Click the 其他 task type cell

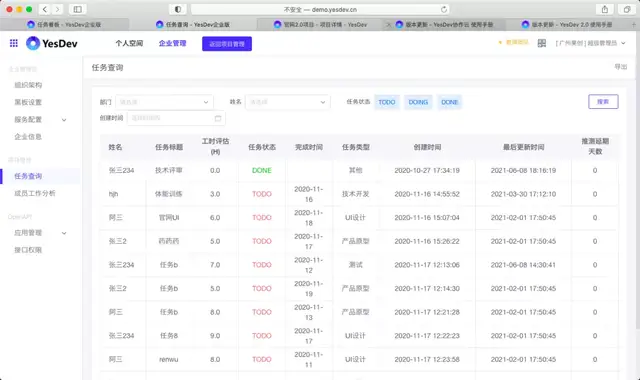pos(356,170)
